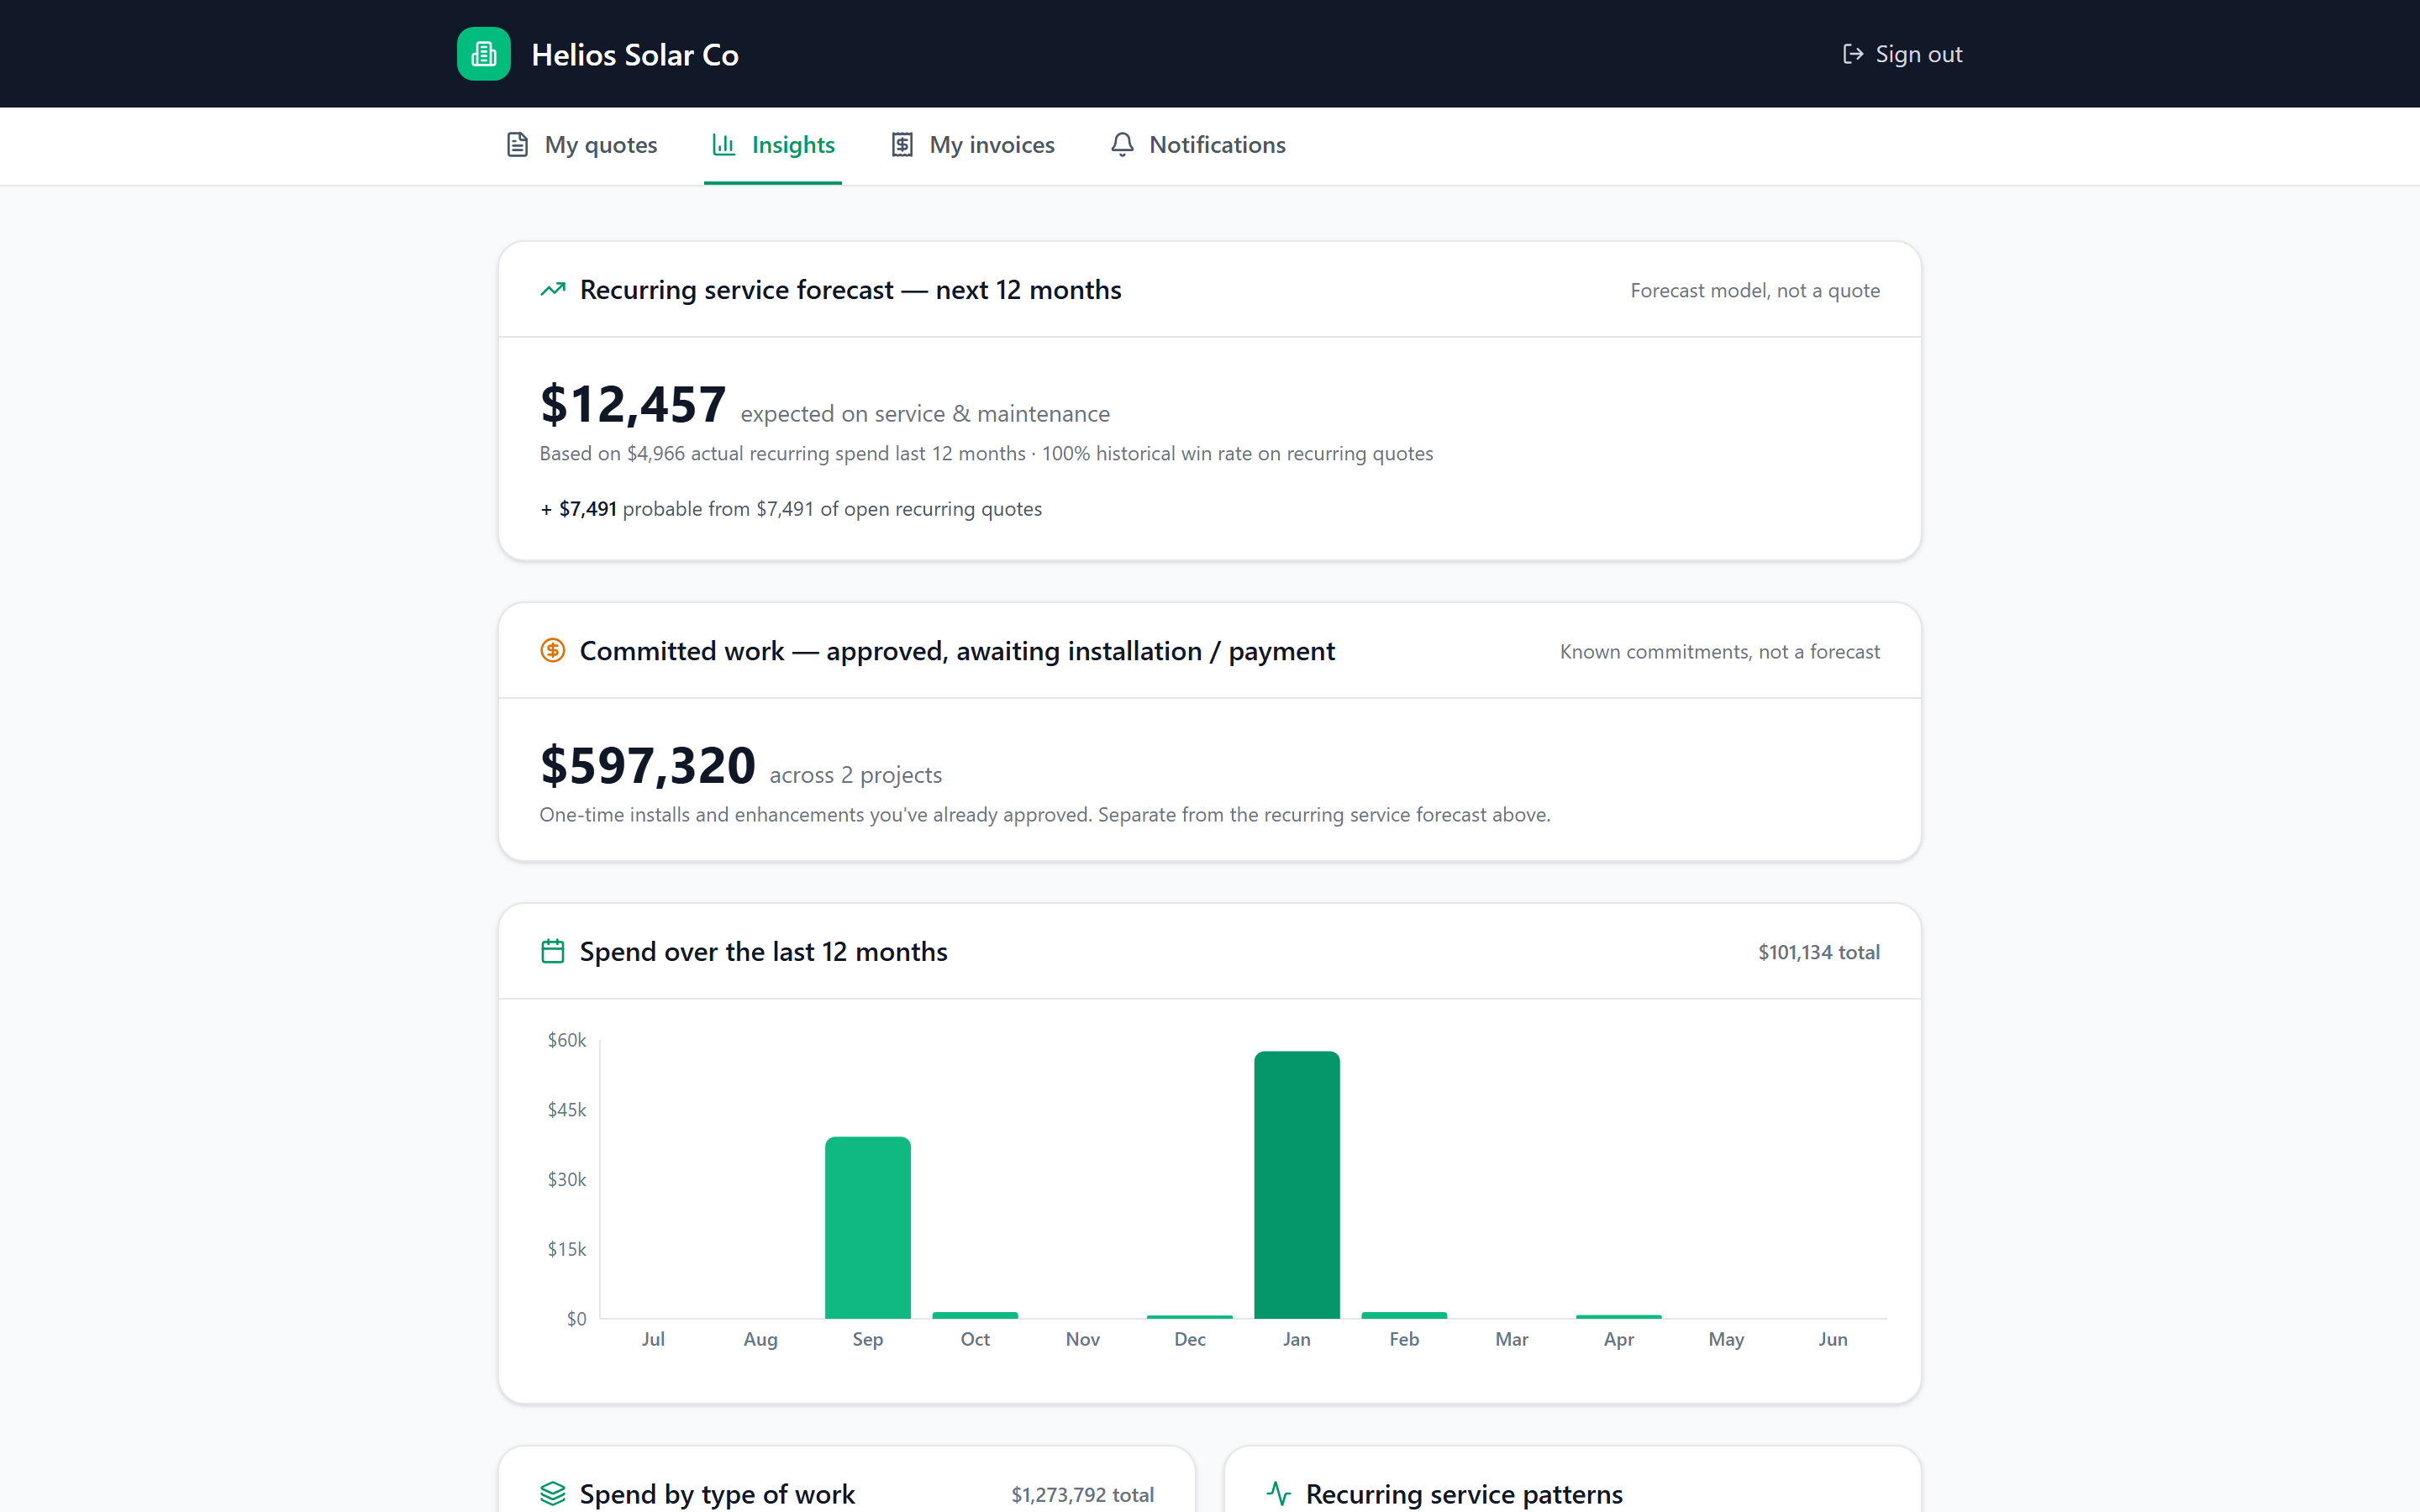Click the $60k axis label
Viewport: 2420px width, 1512px height.
(567, 1040)
